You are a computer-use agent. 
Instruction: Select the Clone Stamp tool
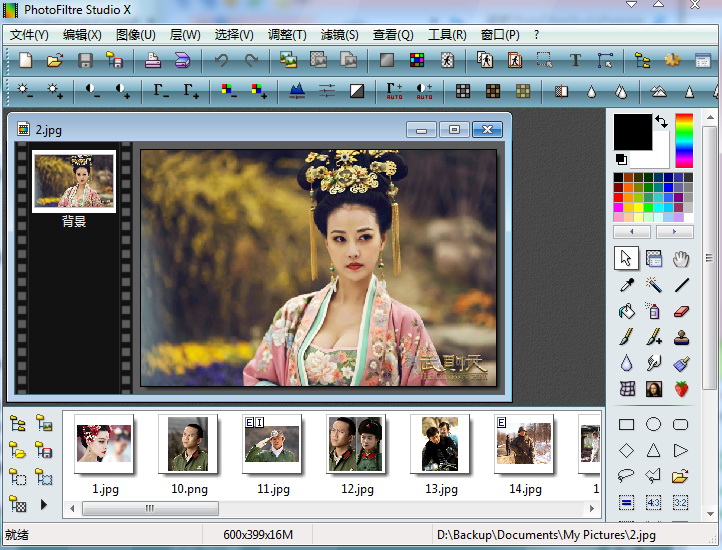(681, 337)
